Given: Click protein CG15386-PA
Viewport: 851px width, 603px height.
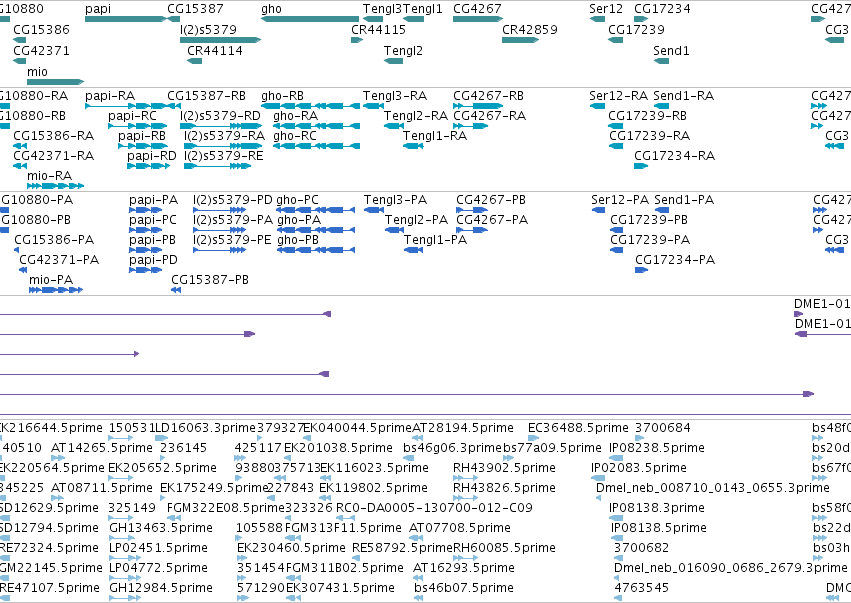Looking at the screenshot, I should tap(16, 250).
